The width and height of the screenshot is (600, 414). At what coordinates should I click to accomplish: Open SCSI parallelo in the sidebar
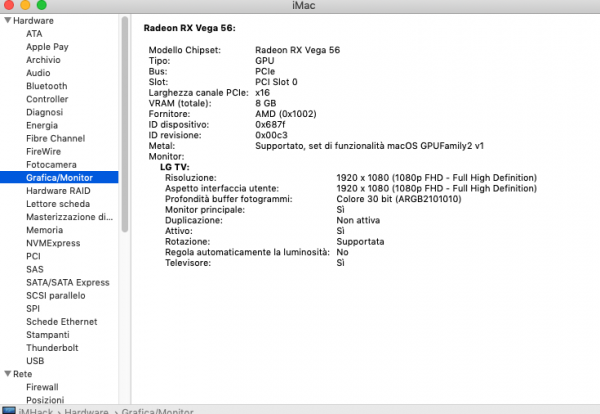click(55, 295)
